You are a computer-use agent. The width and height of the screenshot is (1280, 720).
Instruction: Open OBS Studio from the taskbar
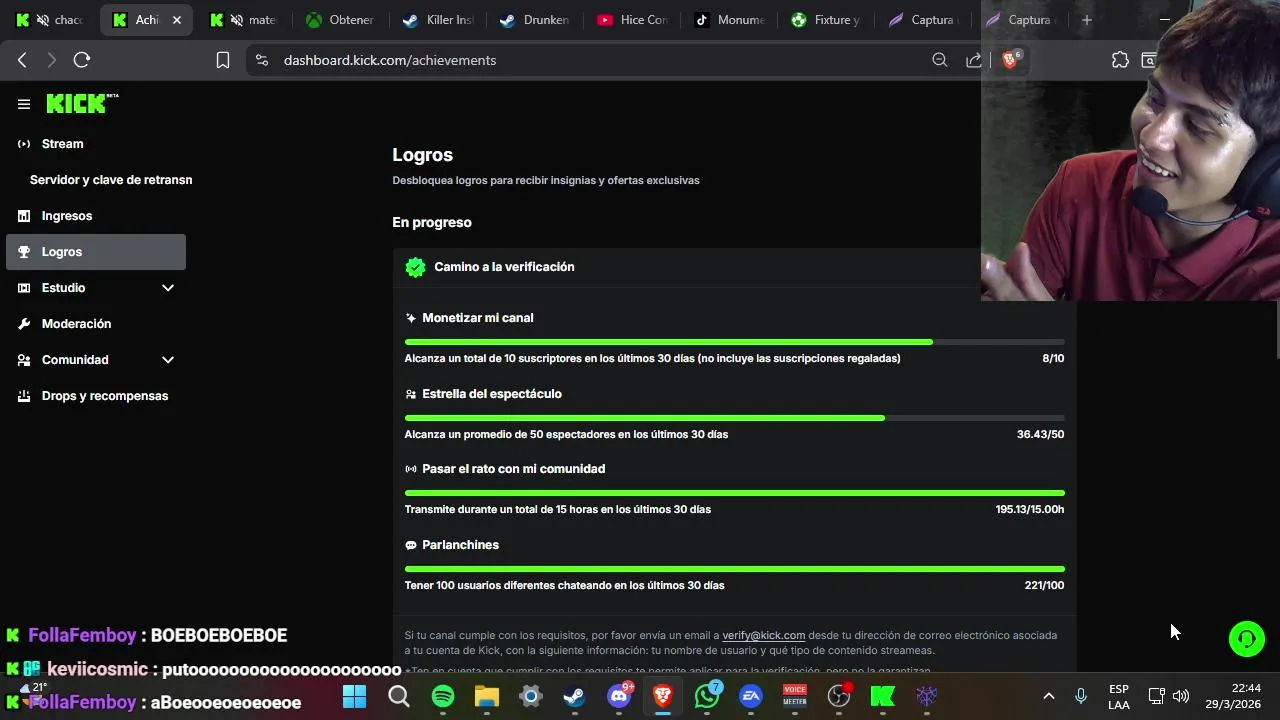(x=839, y=696)
